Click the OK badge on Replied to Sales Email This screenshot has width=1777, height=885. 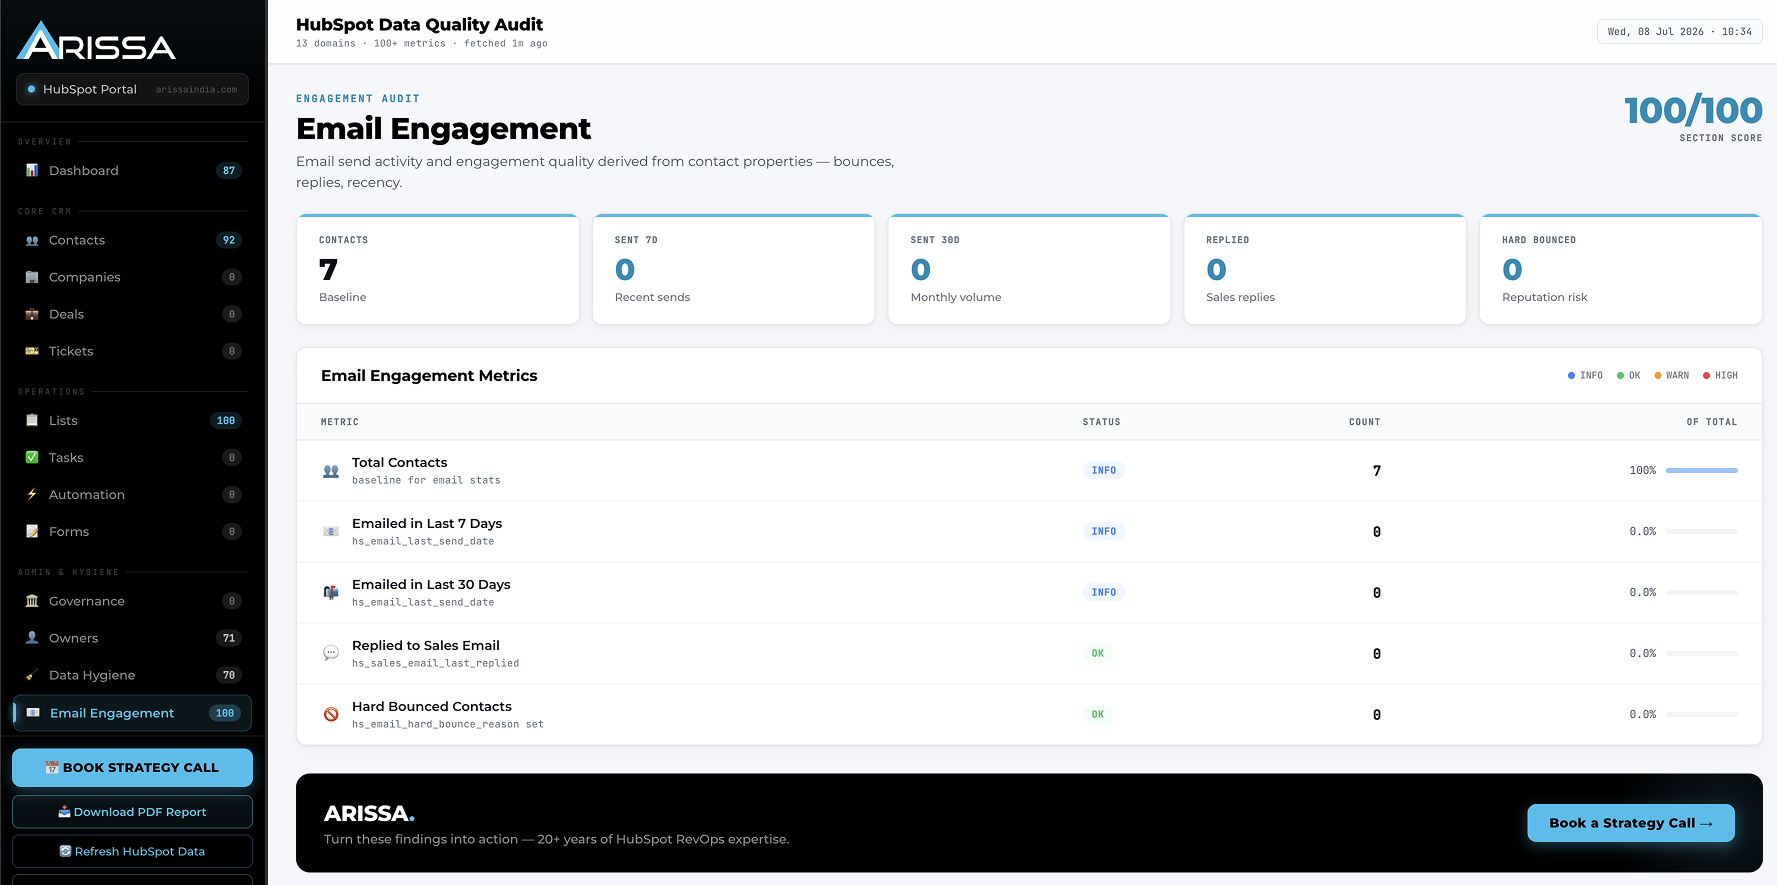(1098, 654)
